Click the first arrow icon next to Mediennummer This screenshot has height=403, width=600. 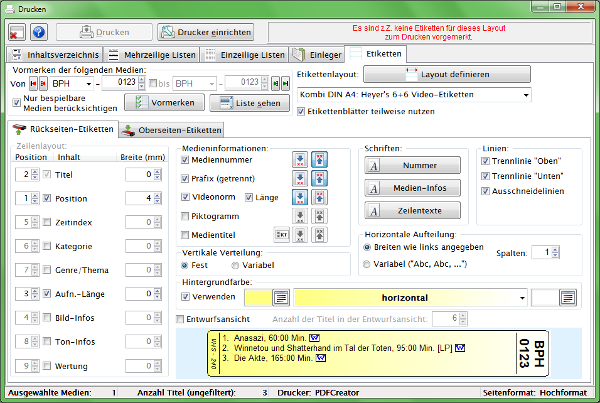[x=299, y=160]
